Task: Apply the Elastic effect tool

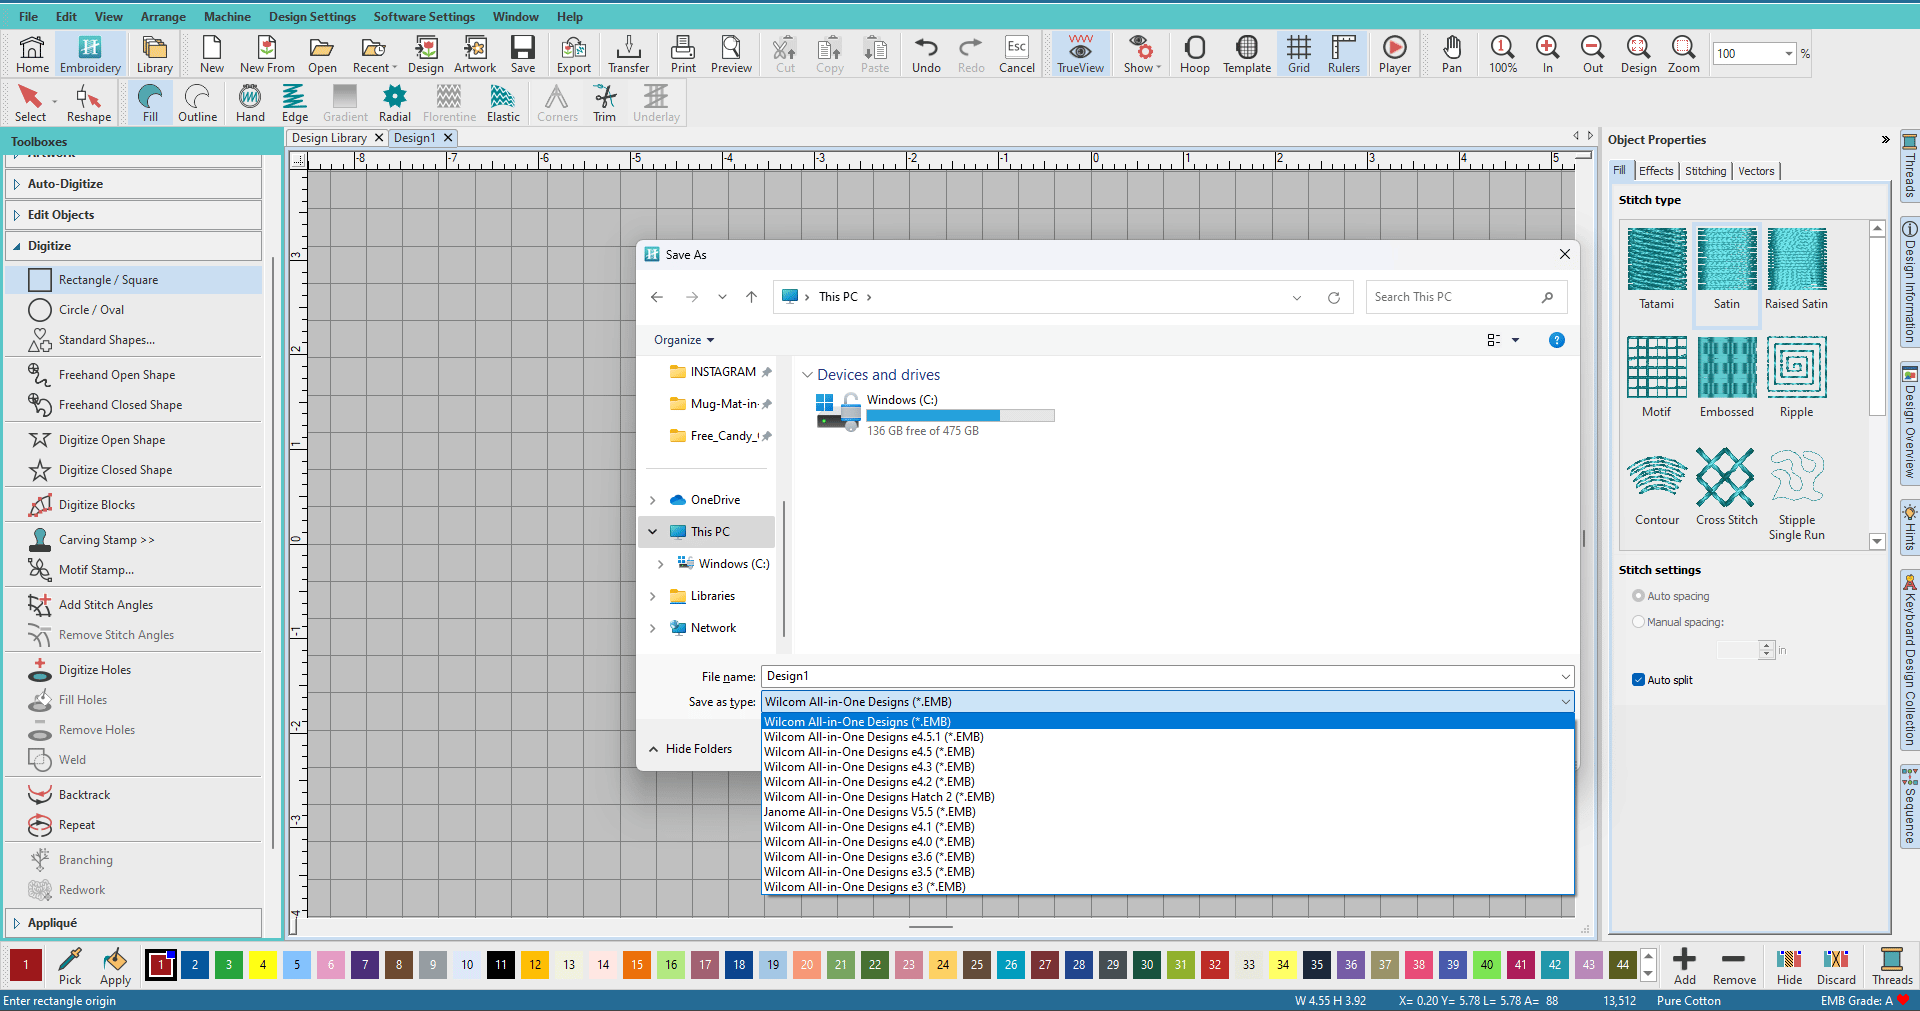Action: (503, 103)
